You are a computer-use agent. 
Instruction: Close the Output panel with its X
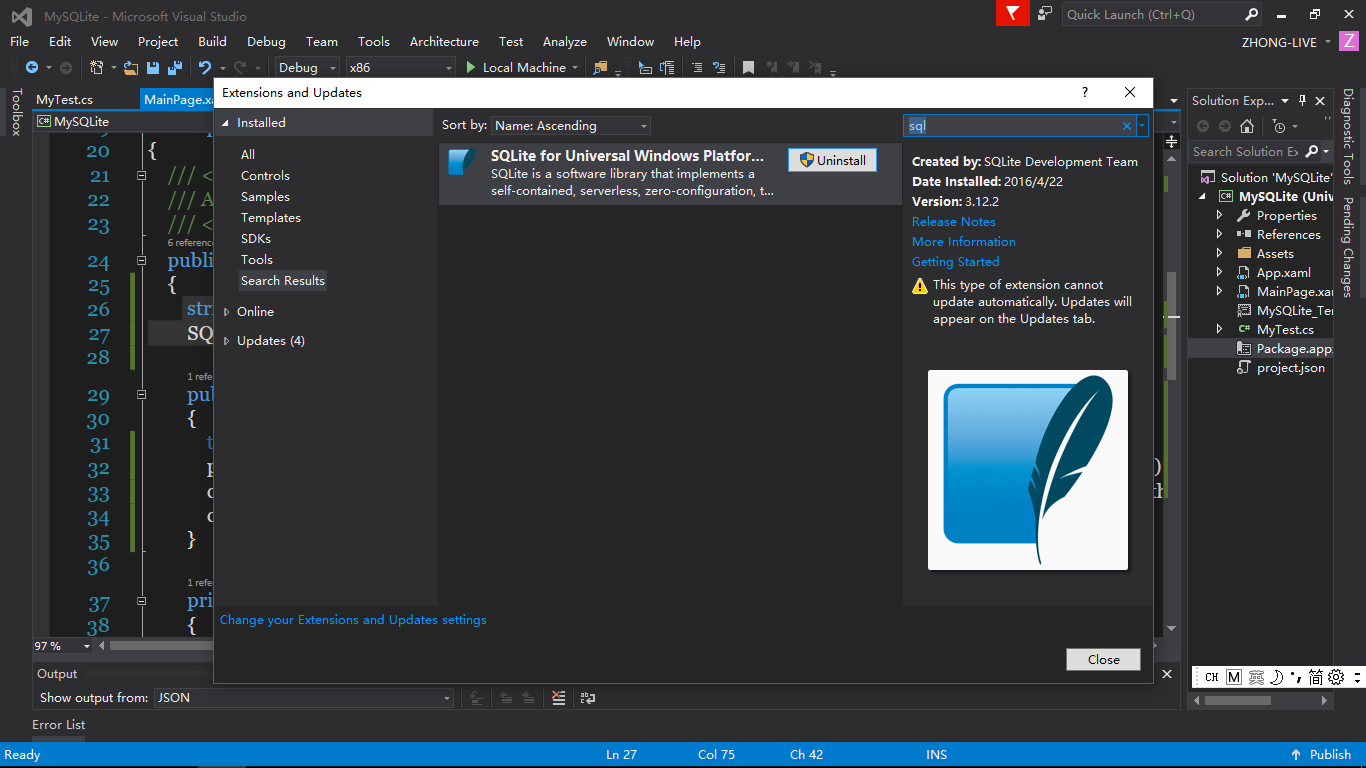[1166, 674]
